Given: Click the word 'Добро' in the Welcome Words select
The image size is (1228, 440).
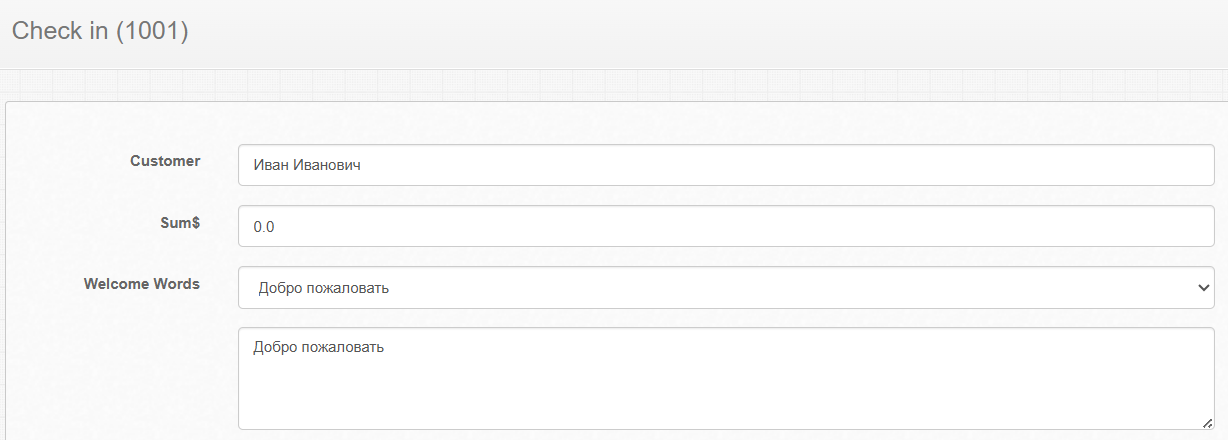Looking at the screenshot, I should [277, 289].
